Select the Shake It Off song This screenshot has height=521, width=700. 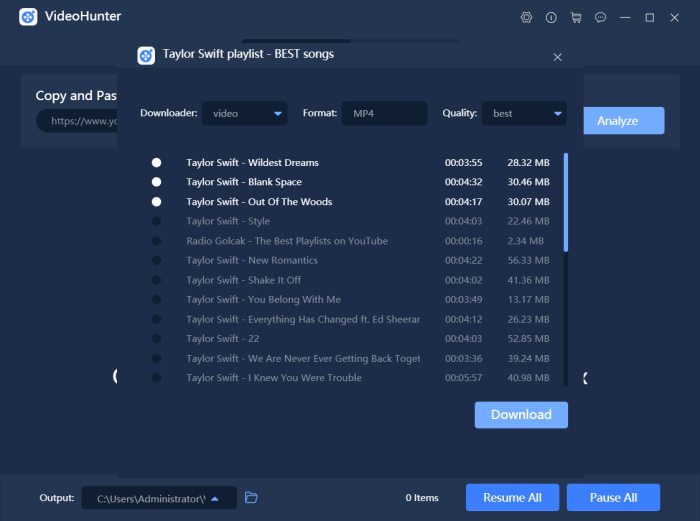click(x=156, y=280)
